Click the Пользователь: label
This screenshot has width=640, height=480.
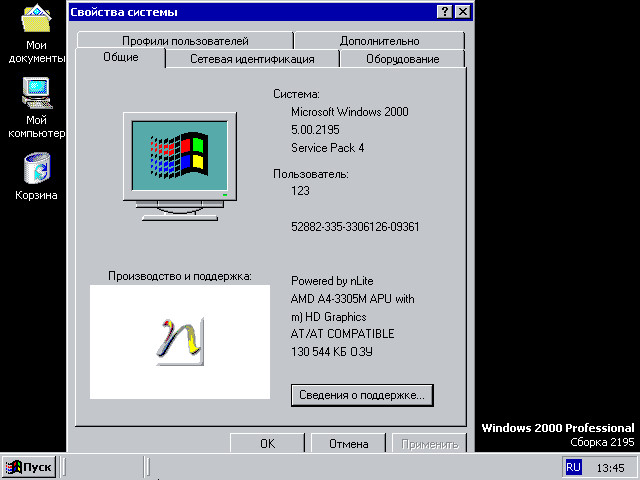[x=311, y=174]
